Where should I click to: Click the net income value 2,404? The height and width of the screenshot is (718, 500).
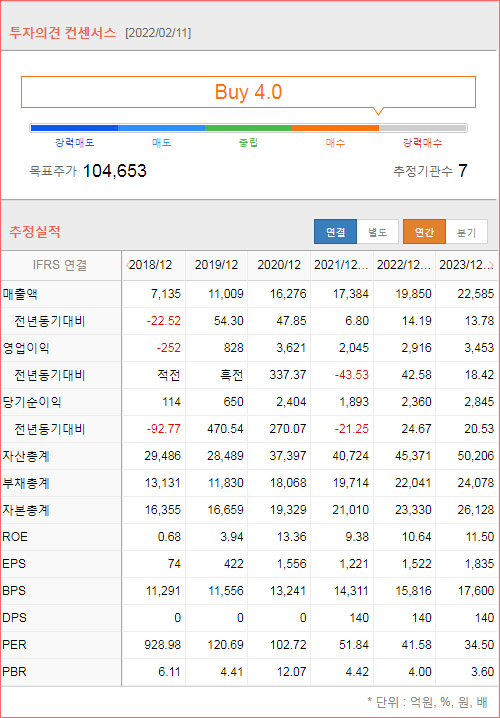[291, 402]
